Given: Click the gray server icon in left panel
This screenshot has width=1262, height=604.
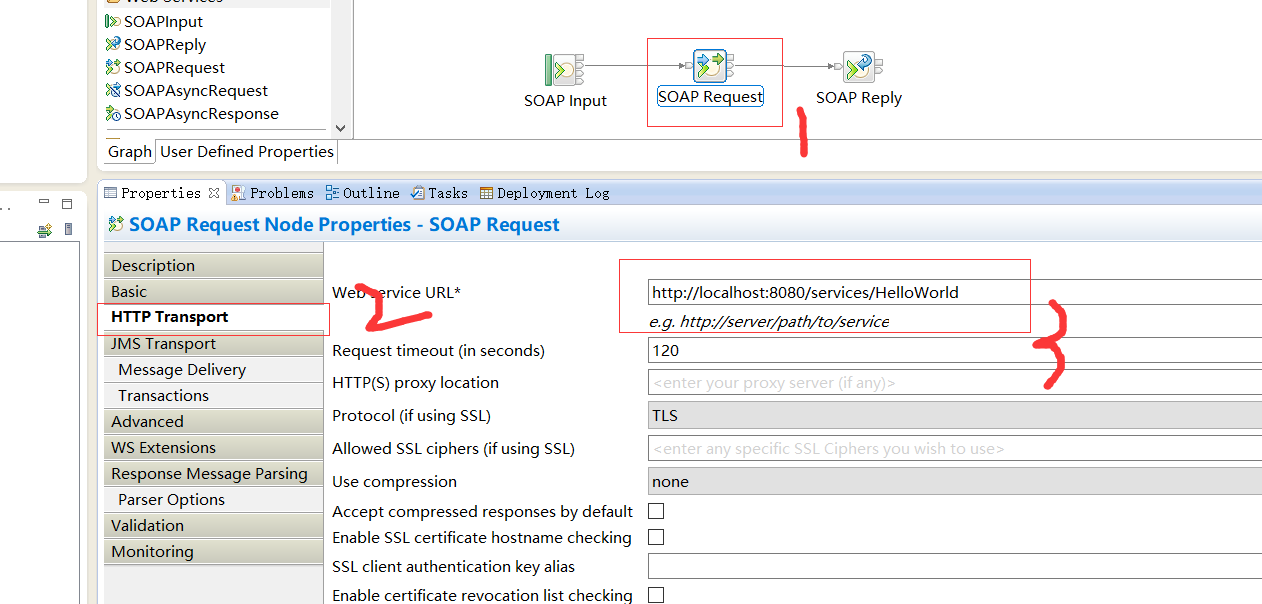Looking at the screenshot, I should (x=68, y=230).
